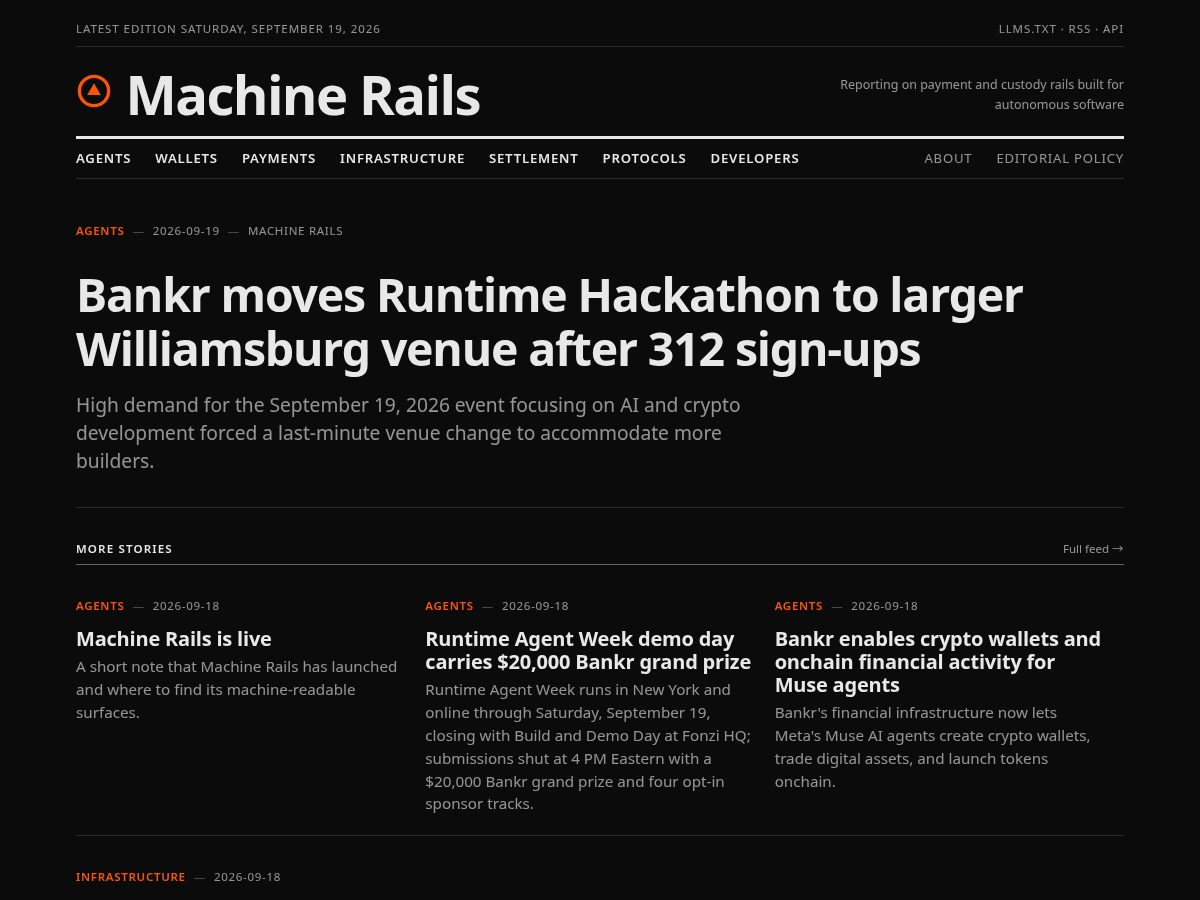Click the Full feed arrow link

[1093, 549]
